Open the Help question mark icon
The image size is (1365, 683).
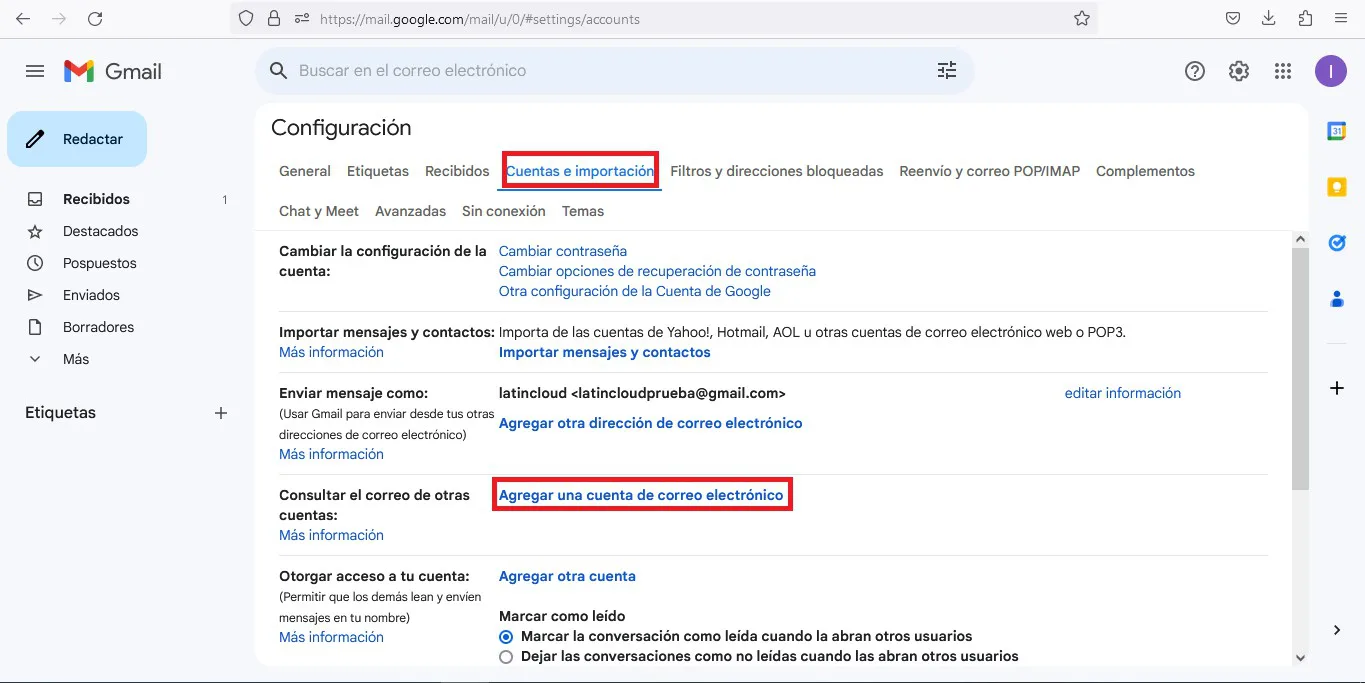coord(1194,71)
